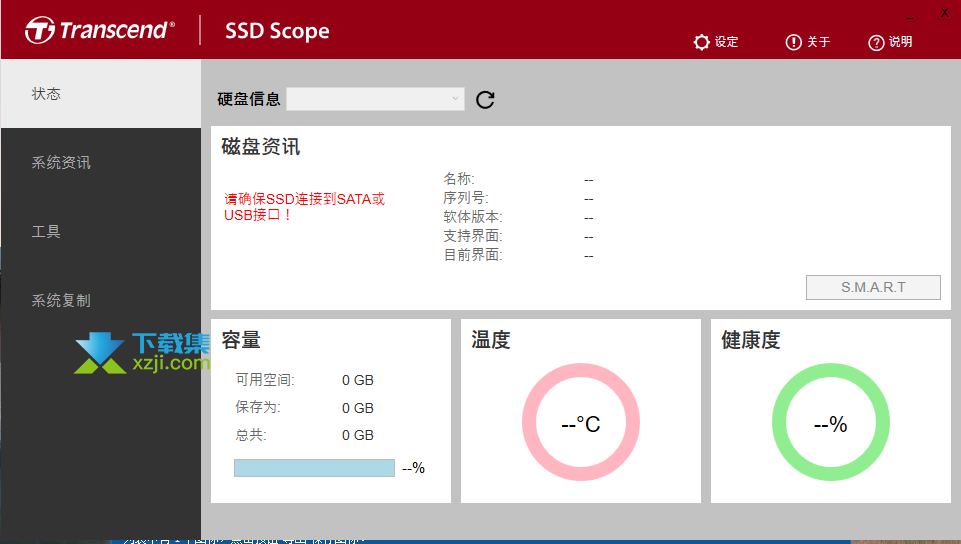This screenshot has width=961, height=544.
Task: Select the 状态 tab in the sidebar
Action: point(101,94)
